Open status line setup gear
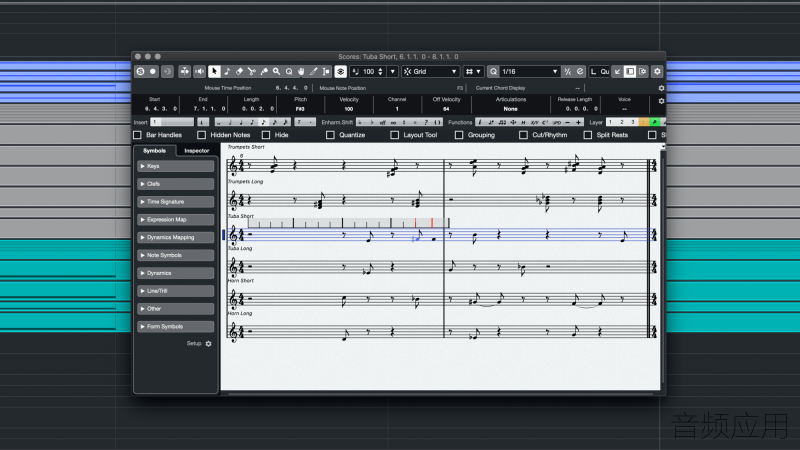 (x=661, y=88)
